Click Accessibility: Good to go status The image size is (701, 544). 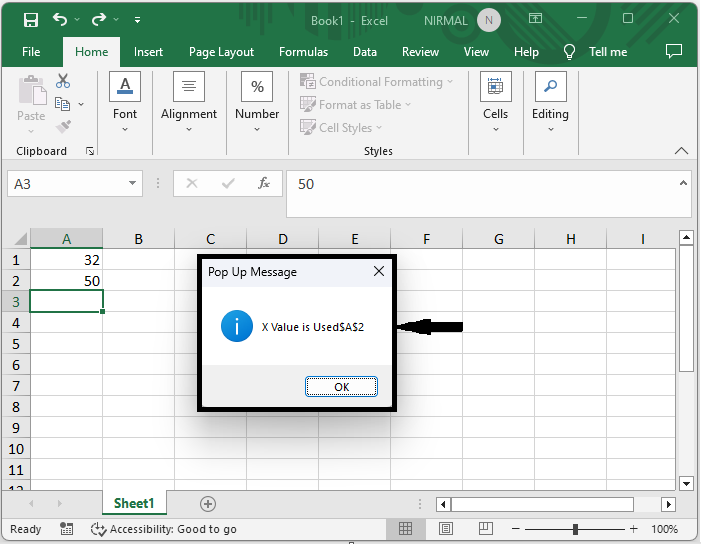click(164, 529)
